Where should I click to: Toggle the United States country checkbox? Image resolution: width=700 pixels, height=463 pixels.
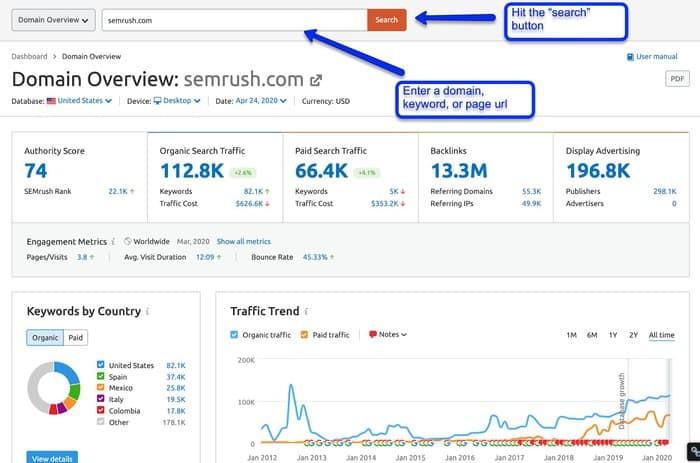100,364
